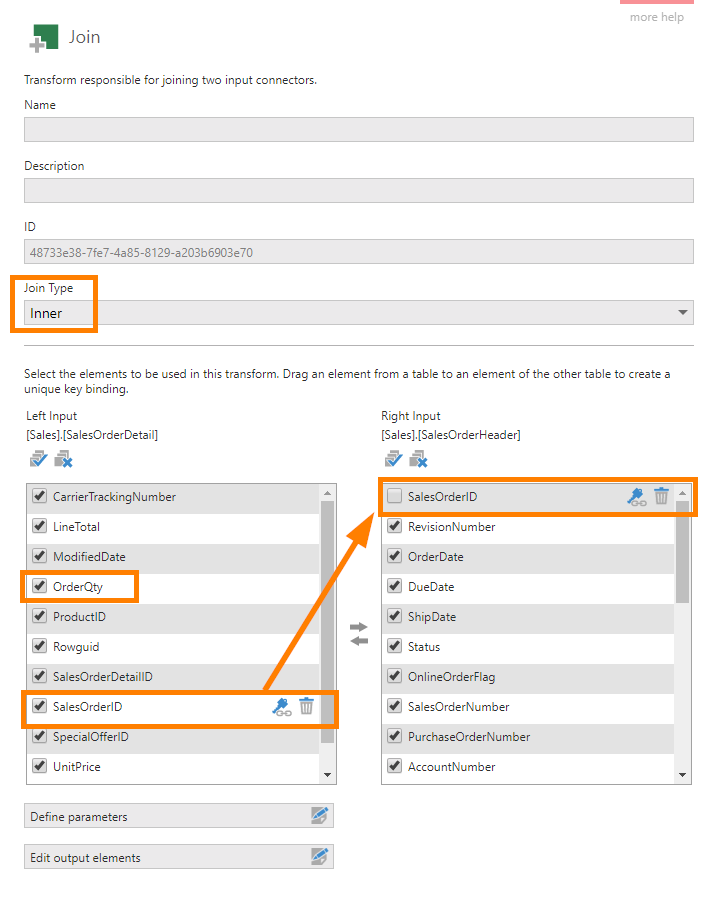Image resolution: width=717 pixels, height=898 pixels.
Task: Remove the binding on right SalesOrderID
Action: (x=661, y=496)
